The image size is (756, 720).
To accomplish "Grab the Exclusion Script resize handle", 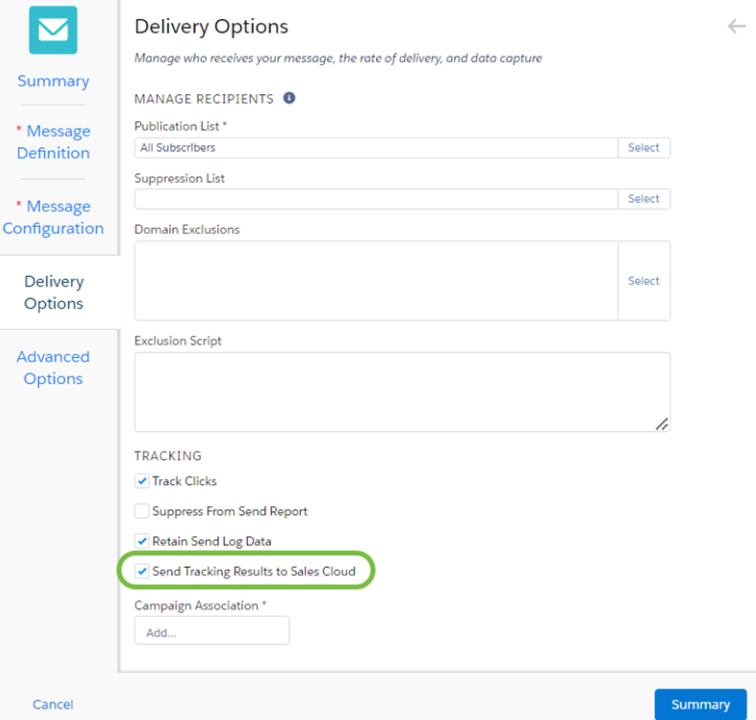I will pos(662,424).
